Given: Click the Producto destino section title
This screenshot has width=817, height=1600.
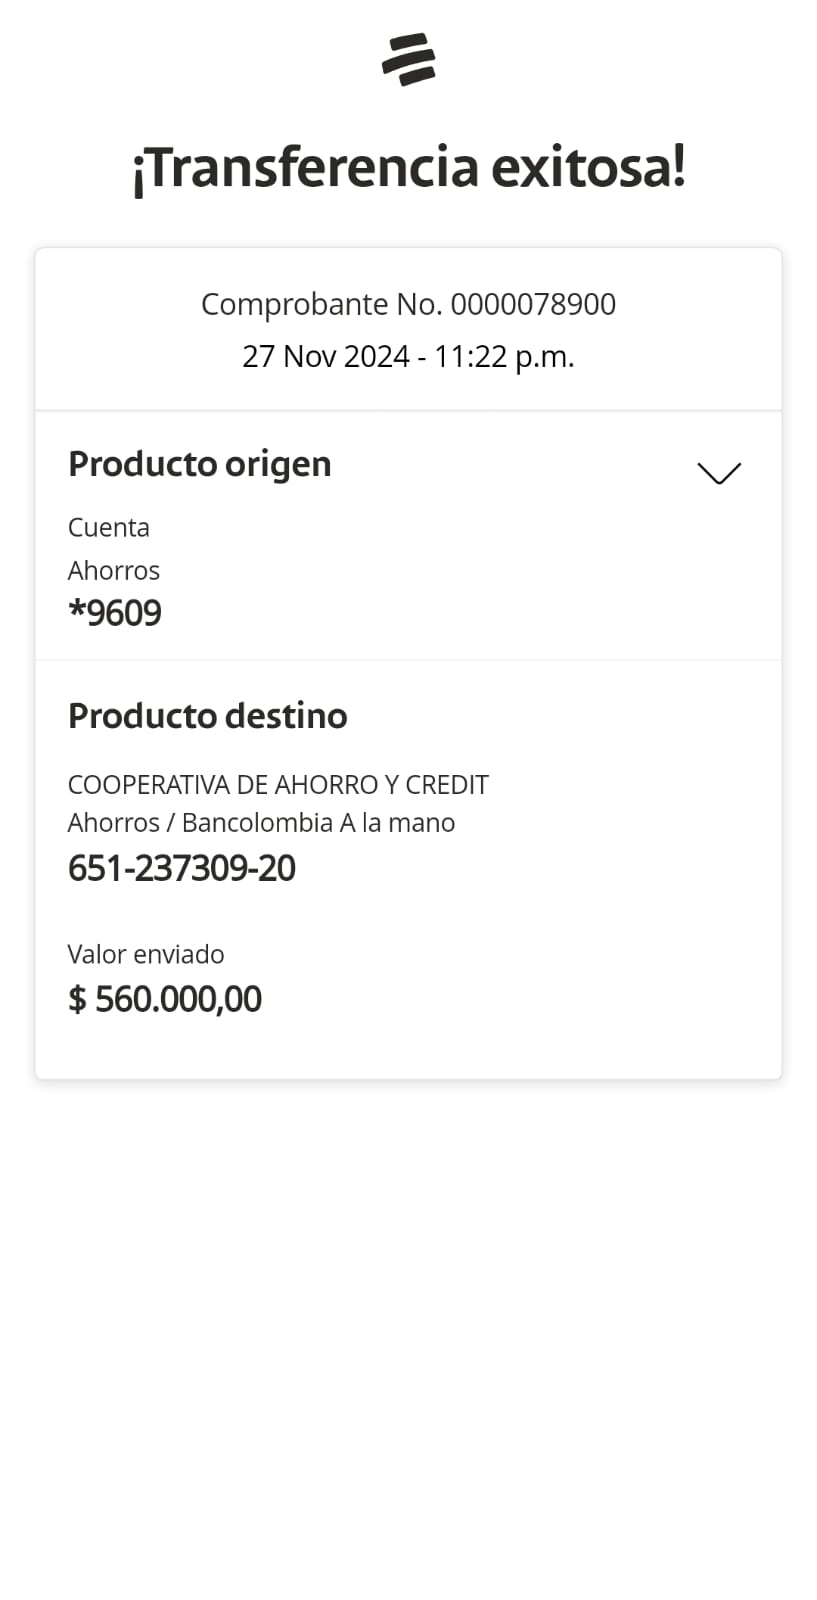Looking at the screenshot, I should (x=207, y=716).
